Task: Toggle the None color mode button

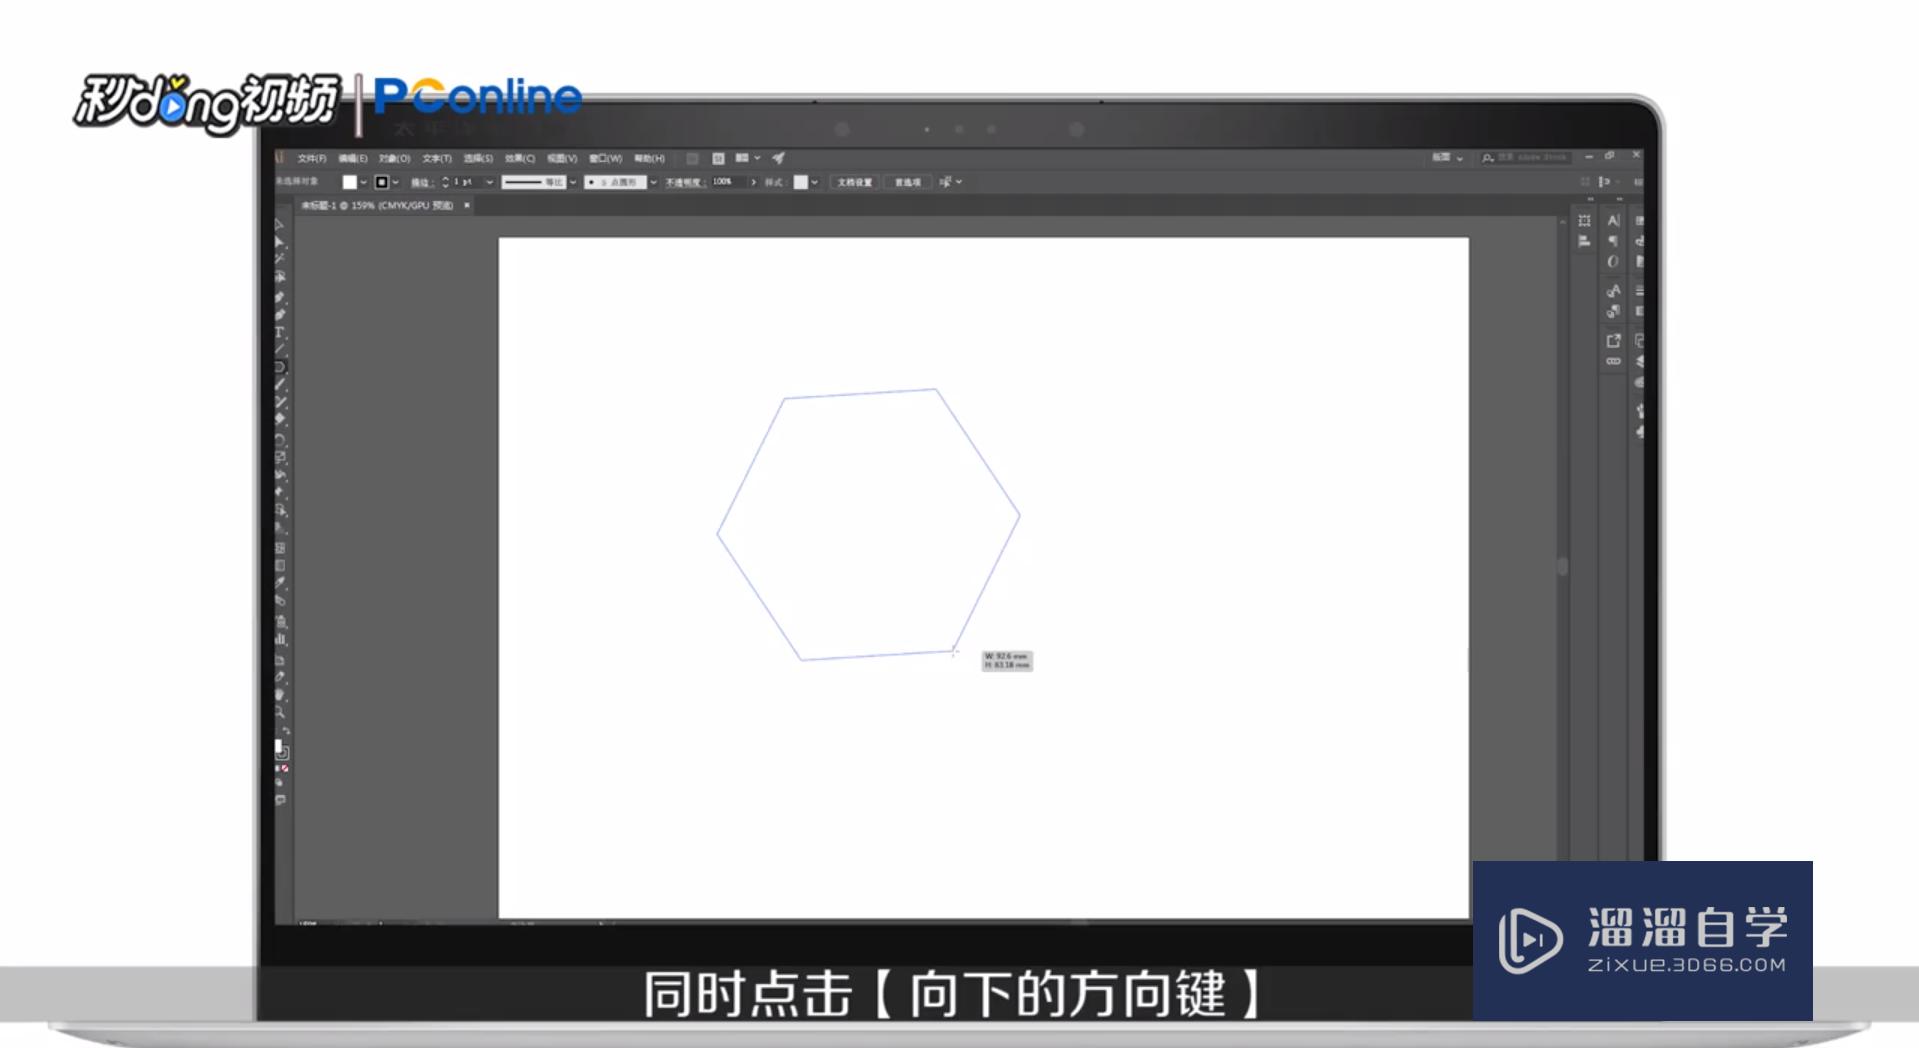Action: point(285,768)
